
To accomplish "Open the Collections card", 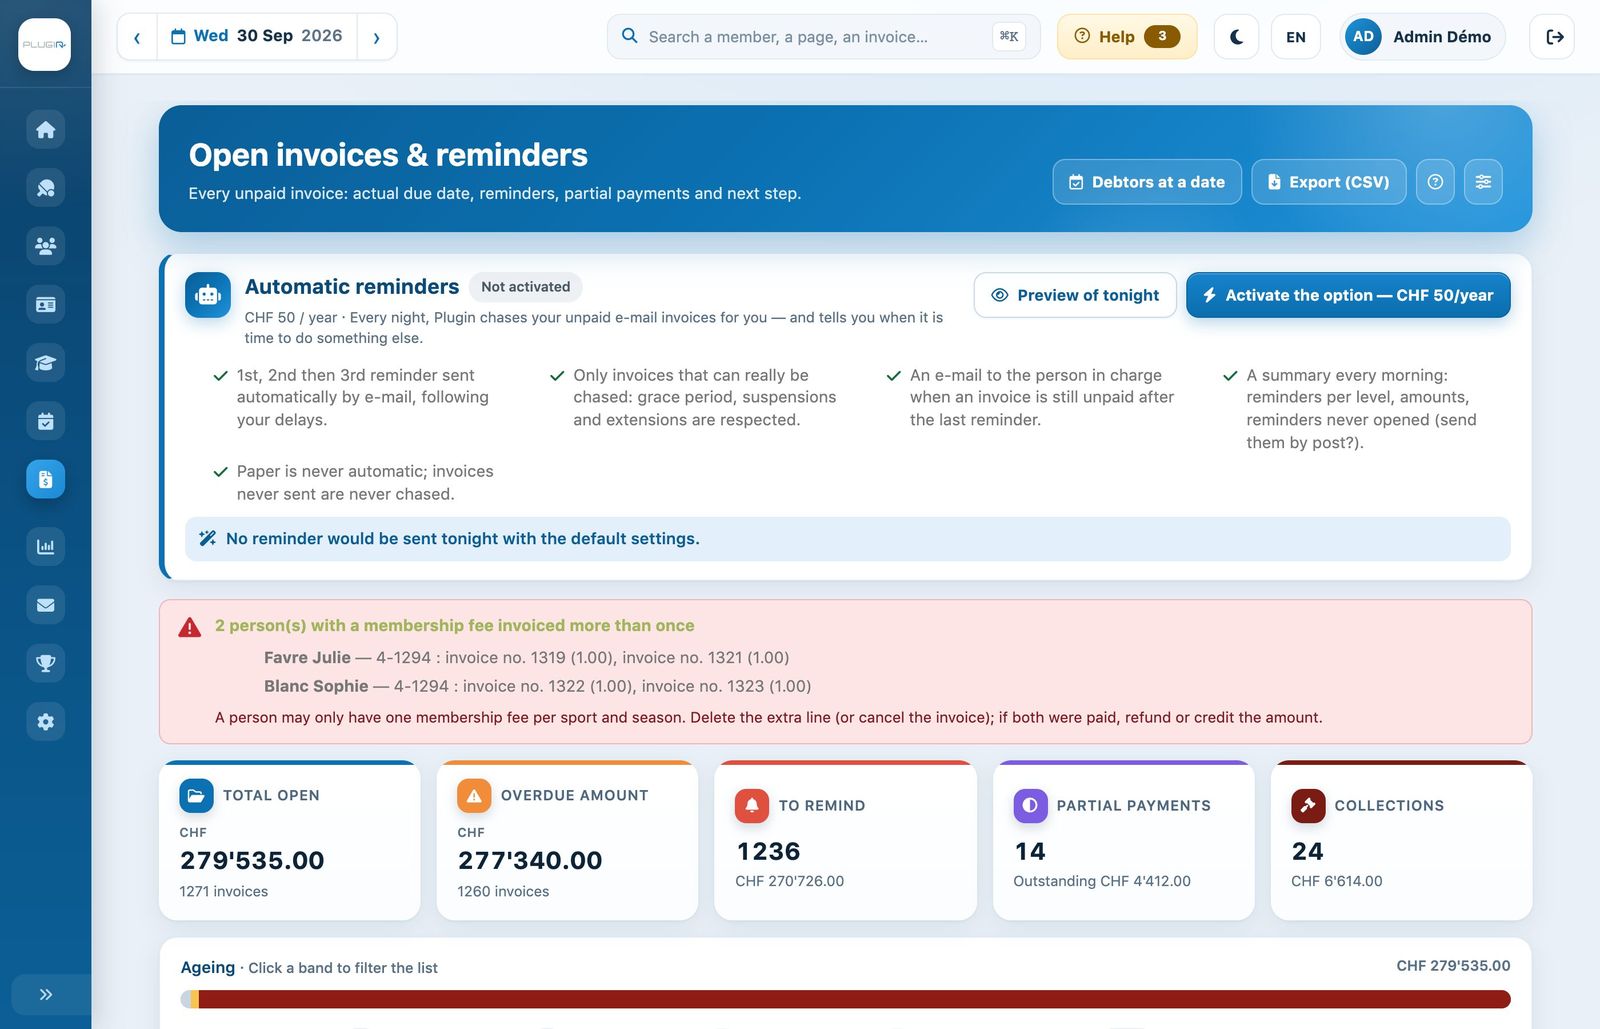I will coord(1401,841).
